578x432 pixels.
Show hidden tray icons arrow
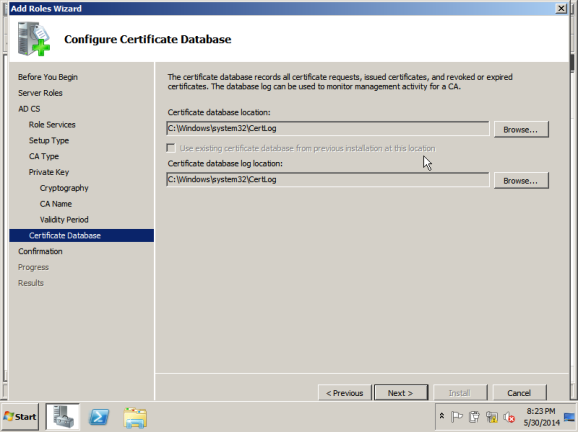tap(442, 416)
